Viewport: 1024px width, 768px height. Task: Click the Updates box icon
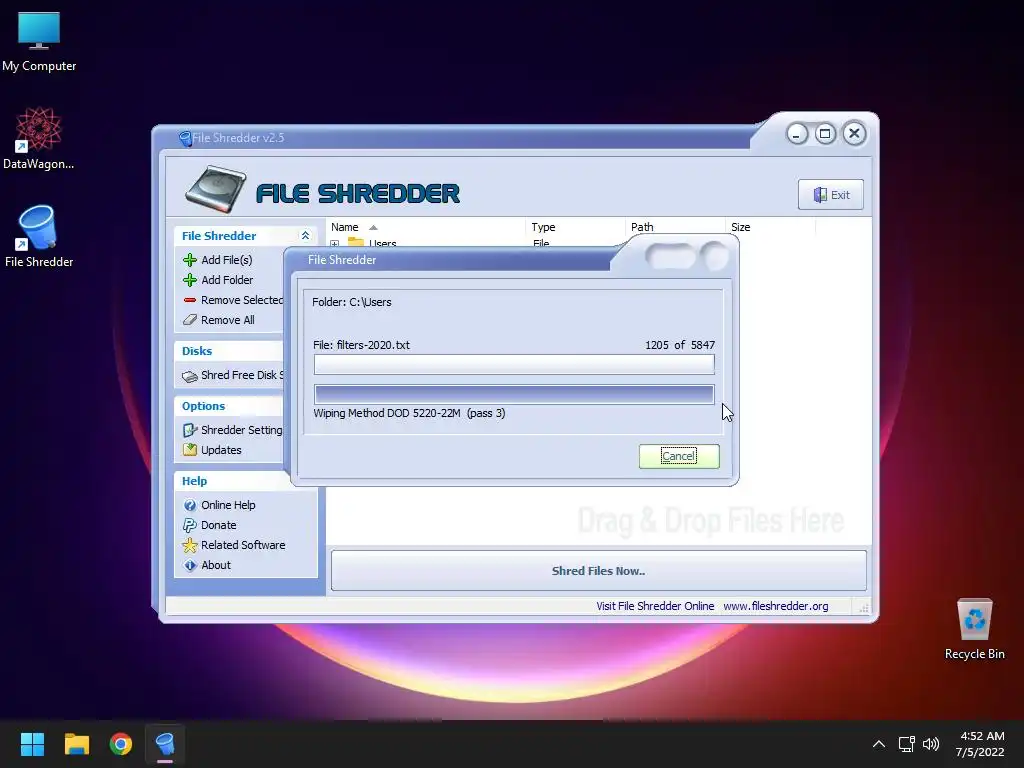(x=190, y=450)
